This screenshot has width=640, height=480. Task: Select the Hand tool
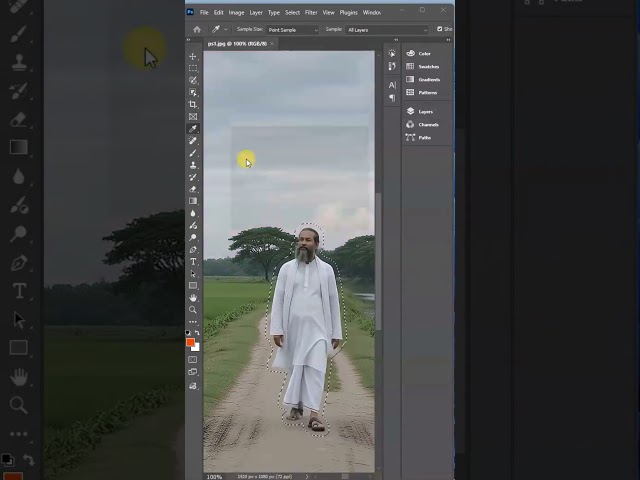pyautogui.click(x=193, y=298)
